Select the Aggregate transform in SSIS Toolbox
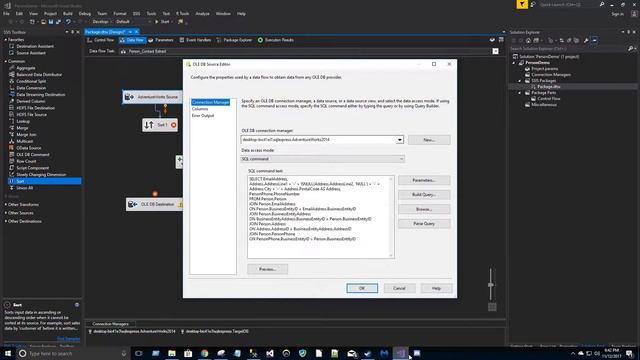 pos(25,68)
